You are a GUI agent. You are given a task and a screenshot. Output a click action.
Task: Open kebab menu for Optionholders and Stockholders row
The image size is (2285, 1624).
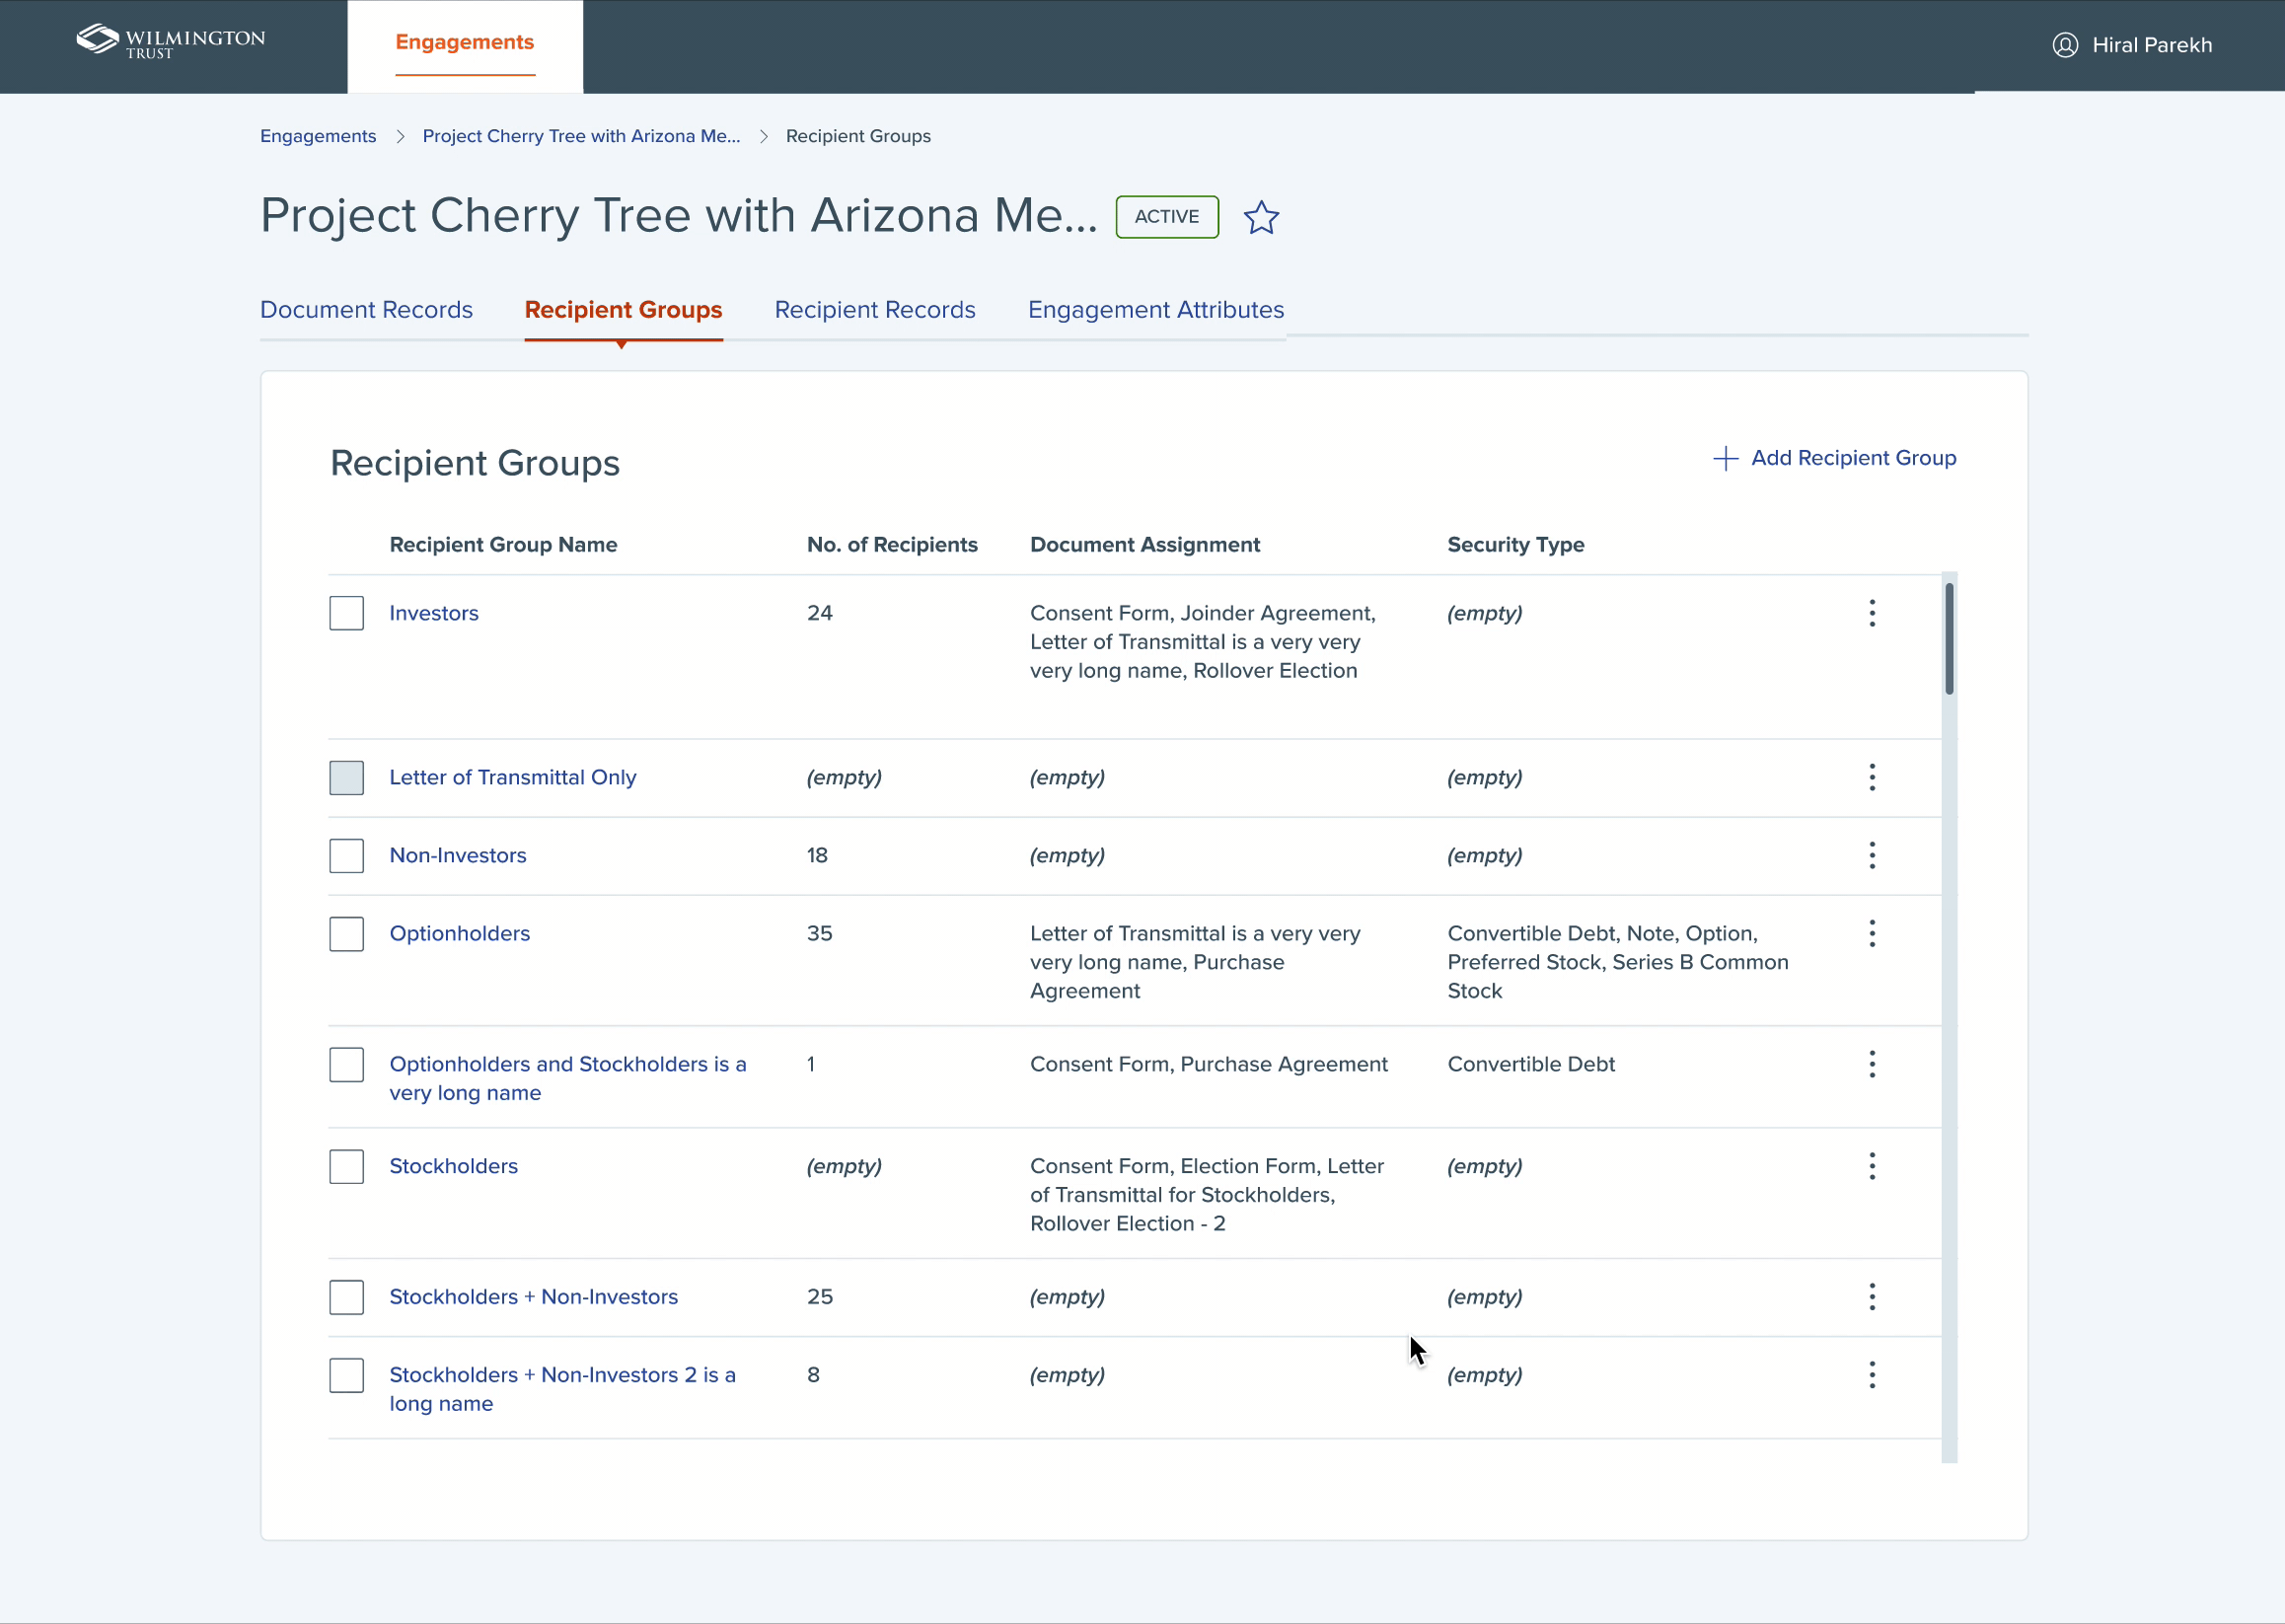pyautogui.click(x=1872, y=1064)
